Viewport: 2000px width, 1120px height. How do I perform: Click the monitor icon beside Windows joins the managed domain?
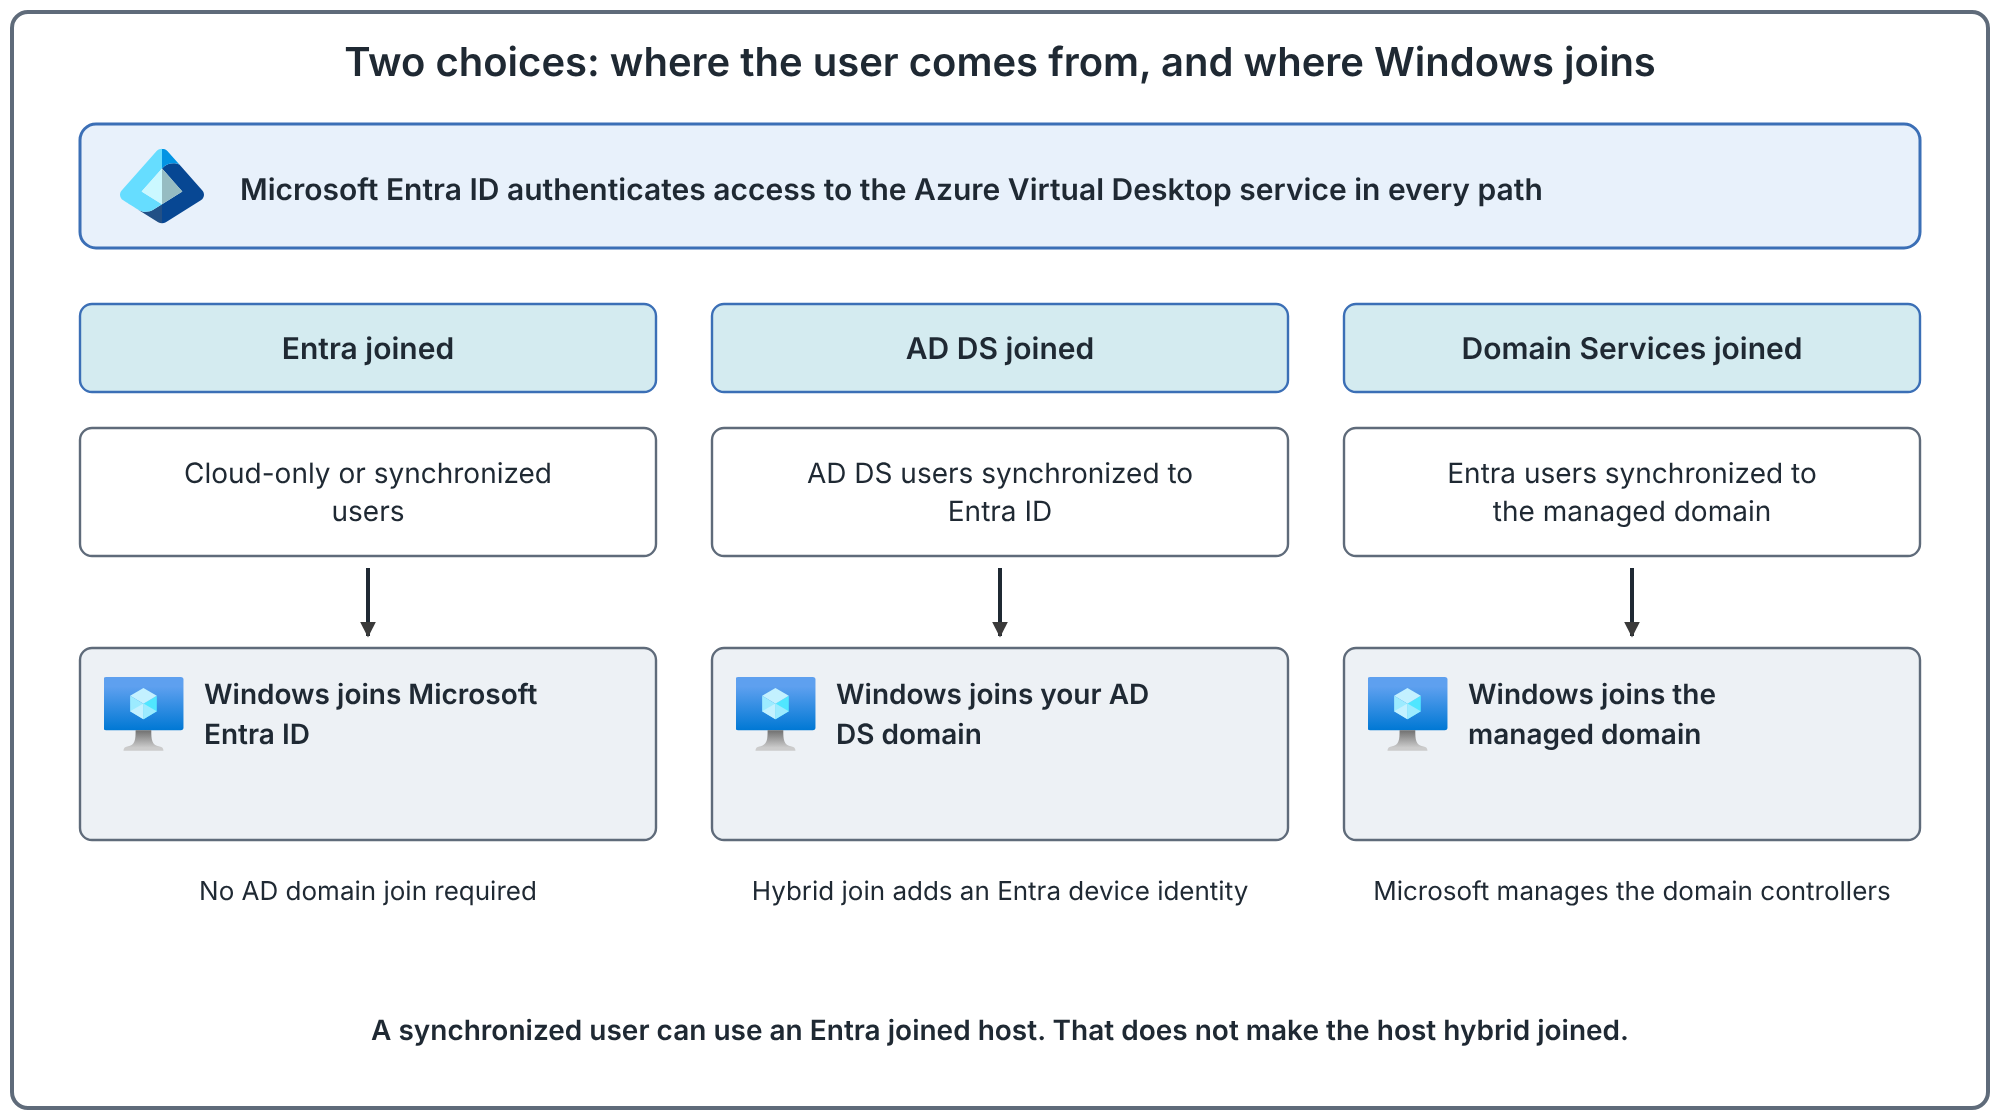point(1407,713)
